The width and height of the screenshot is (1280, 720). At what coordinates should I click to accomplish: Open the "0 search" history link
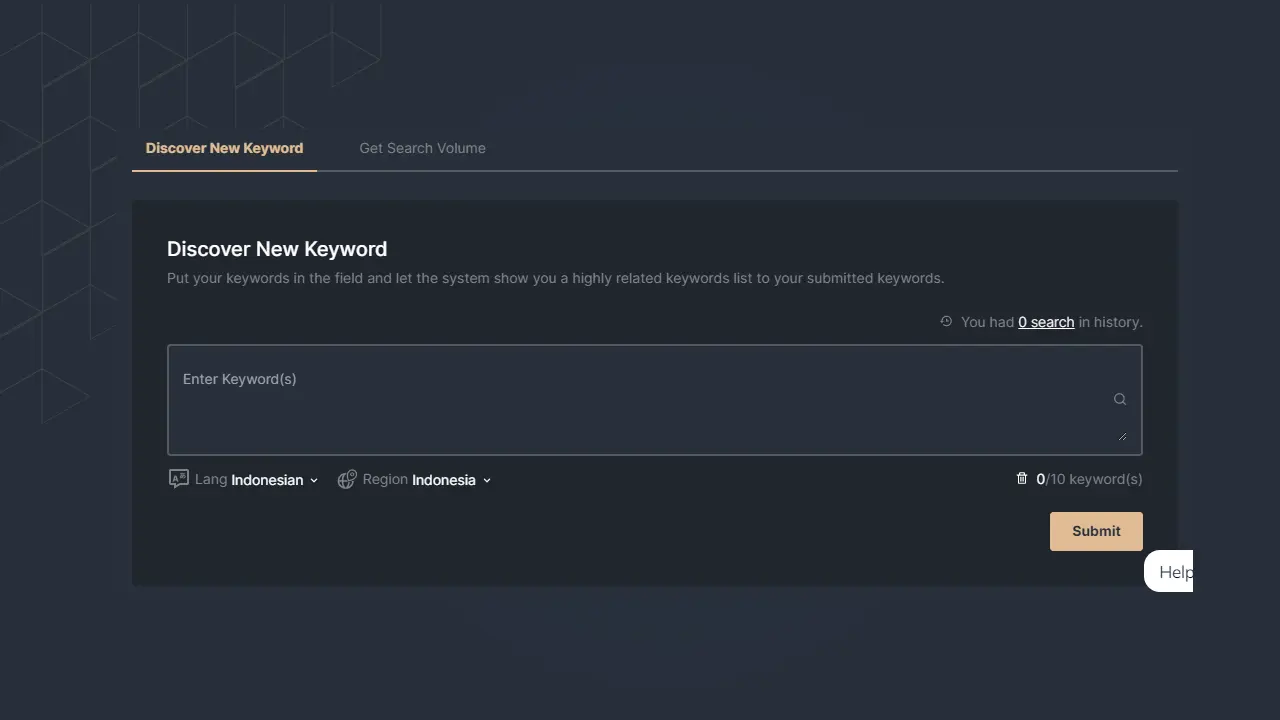[x=1046, y=322]
